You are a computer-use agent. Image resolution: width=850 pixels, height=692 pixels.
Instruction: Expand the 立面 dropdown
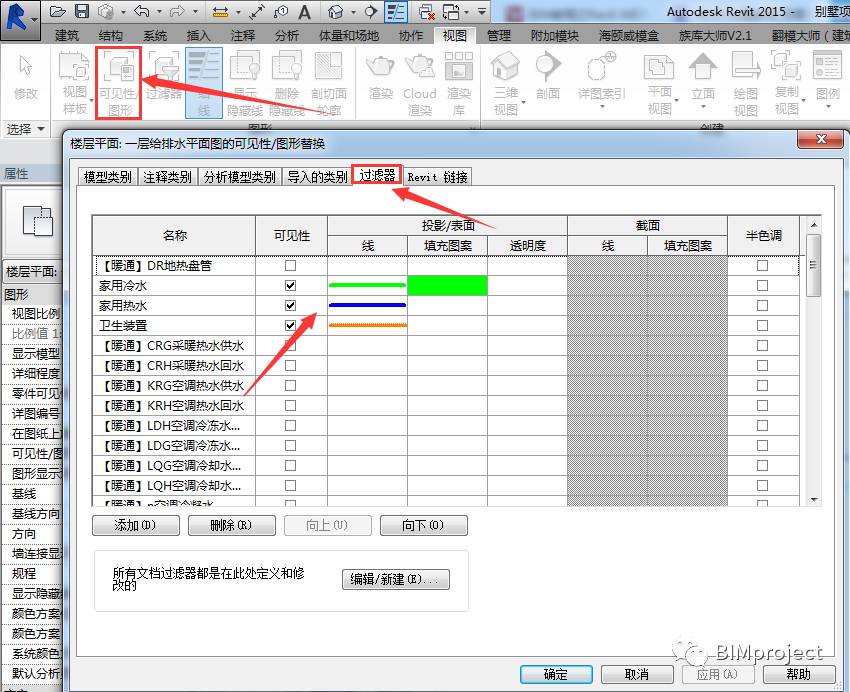(x=703, y=107)
